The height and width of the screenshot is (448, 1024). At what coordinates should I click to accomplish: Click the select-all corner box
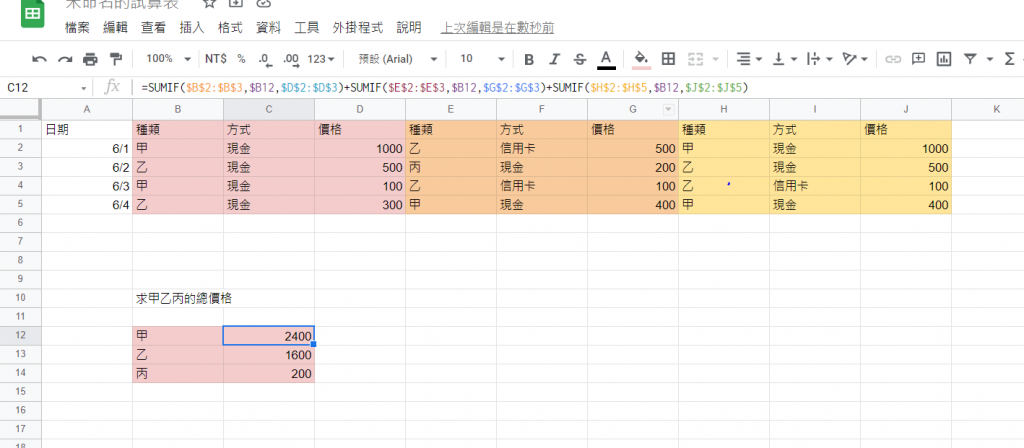pyautogui.click(x=21, y=110)
